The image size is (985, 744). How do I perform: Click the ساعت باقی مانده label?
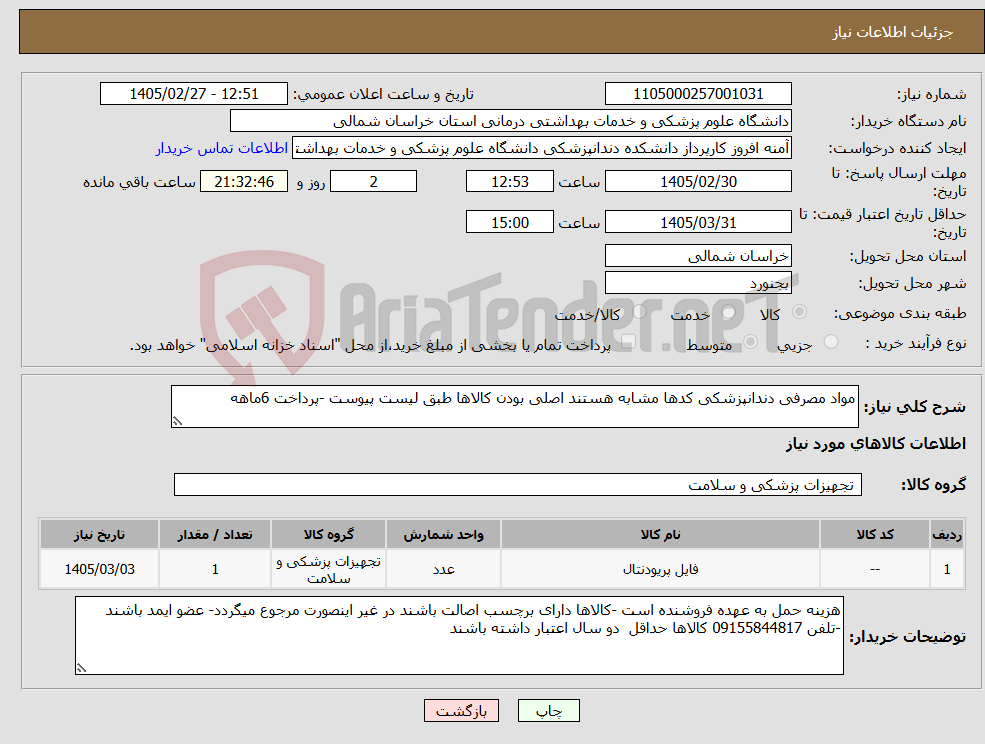click(x=139, y=182)
